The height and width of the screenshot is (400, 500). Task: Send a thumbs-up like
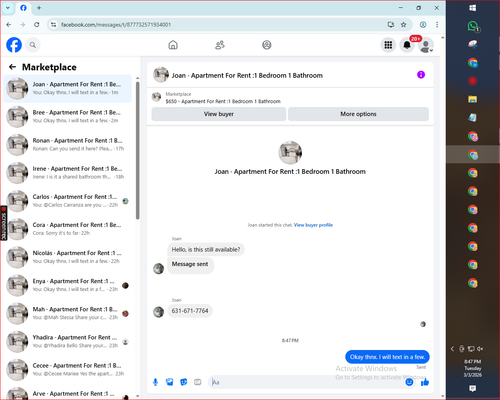coord(425,382)
